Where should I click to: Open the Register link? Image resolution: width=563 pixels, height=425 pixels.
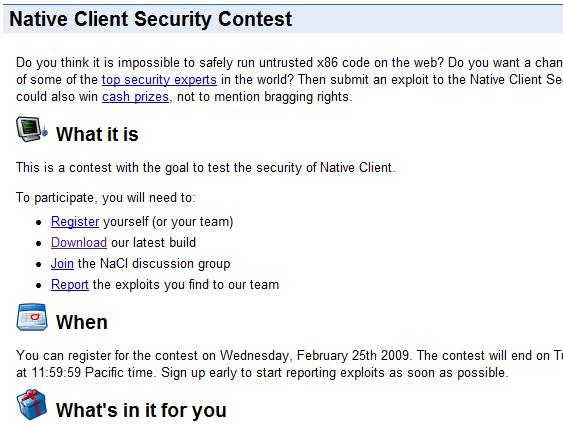coord(75,221)
